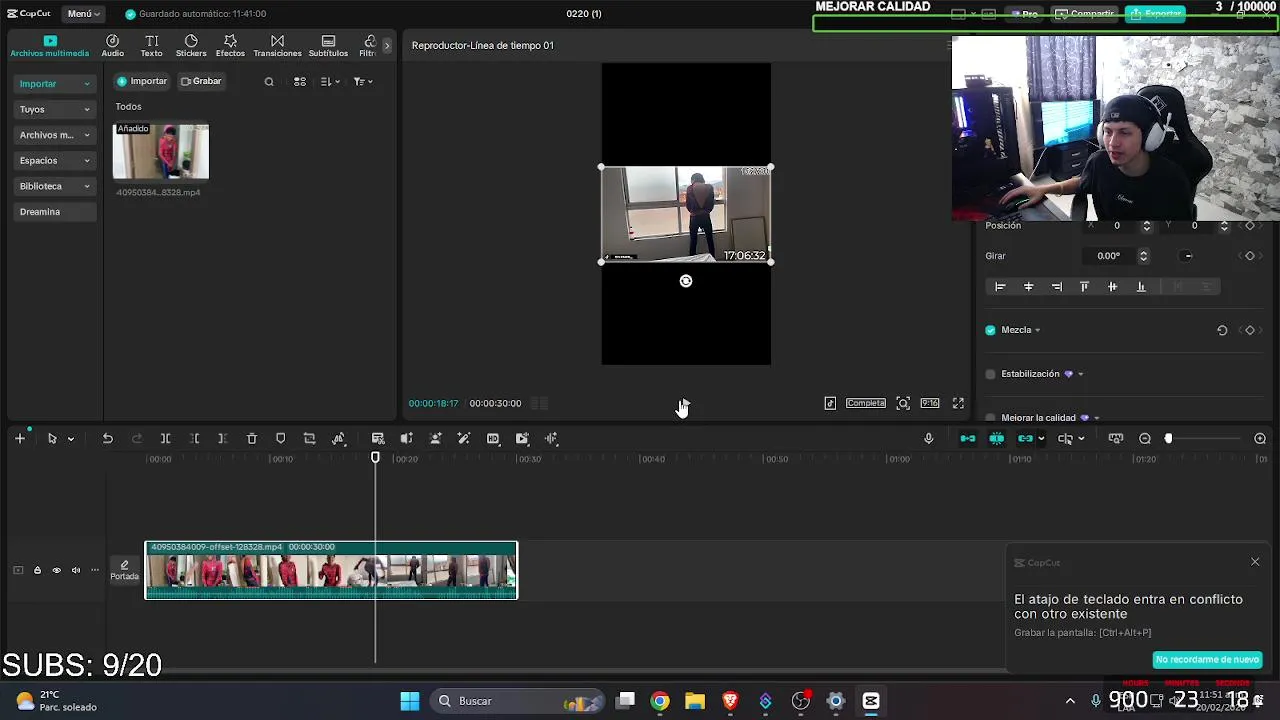This screenshot has height=720, width=1280.
Task: Open the Menú dropdown at top left
Action: point(83,14)
